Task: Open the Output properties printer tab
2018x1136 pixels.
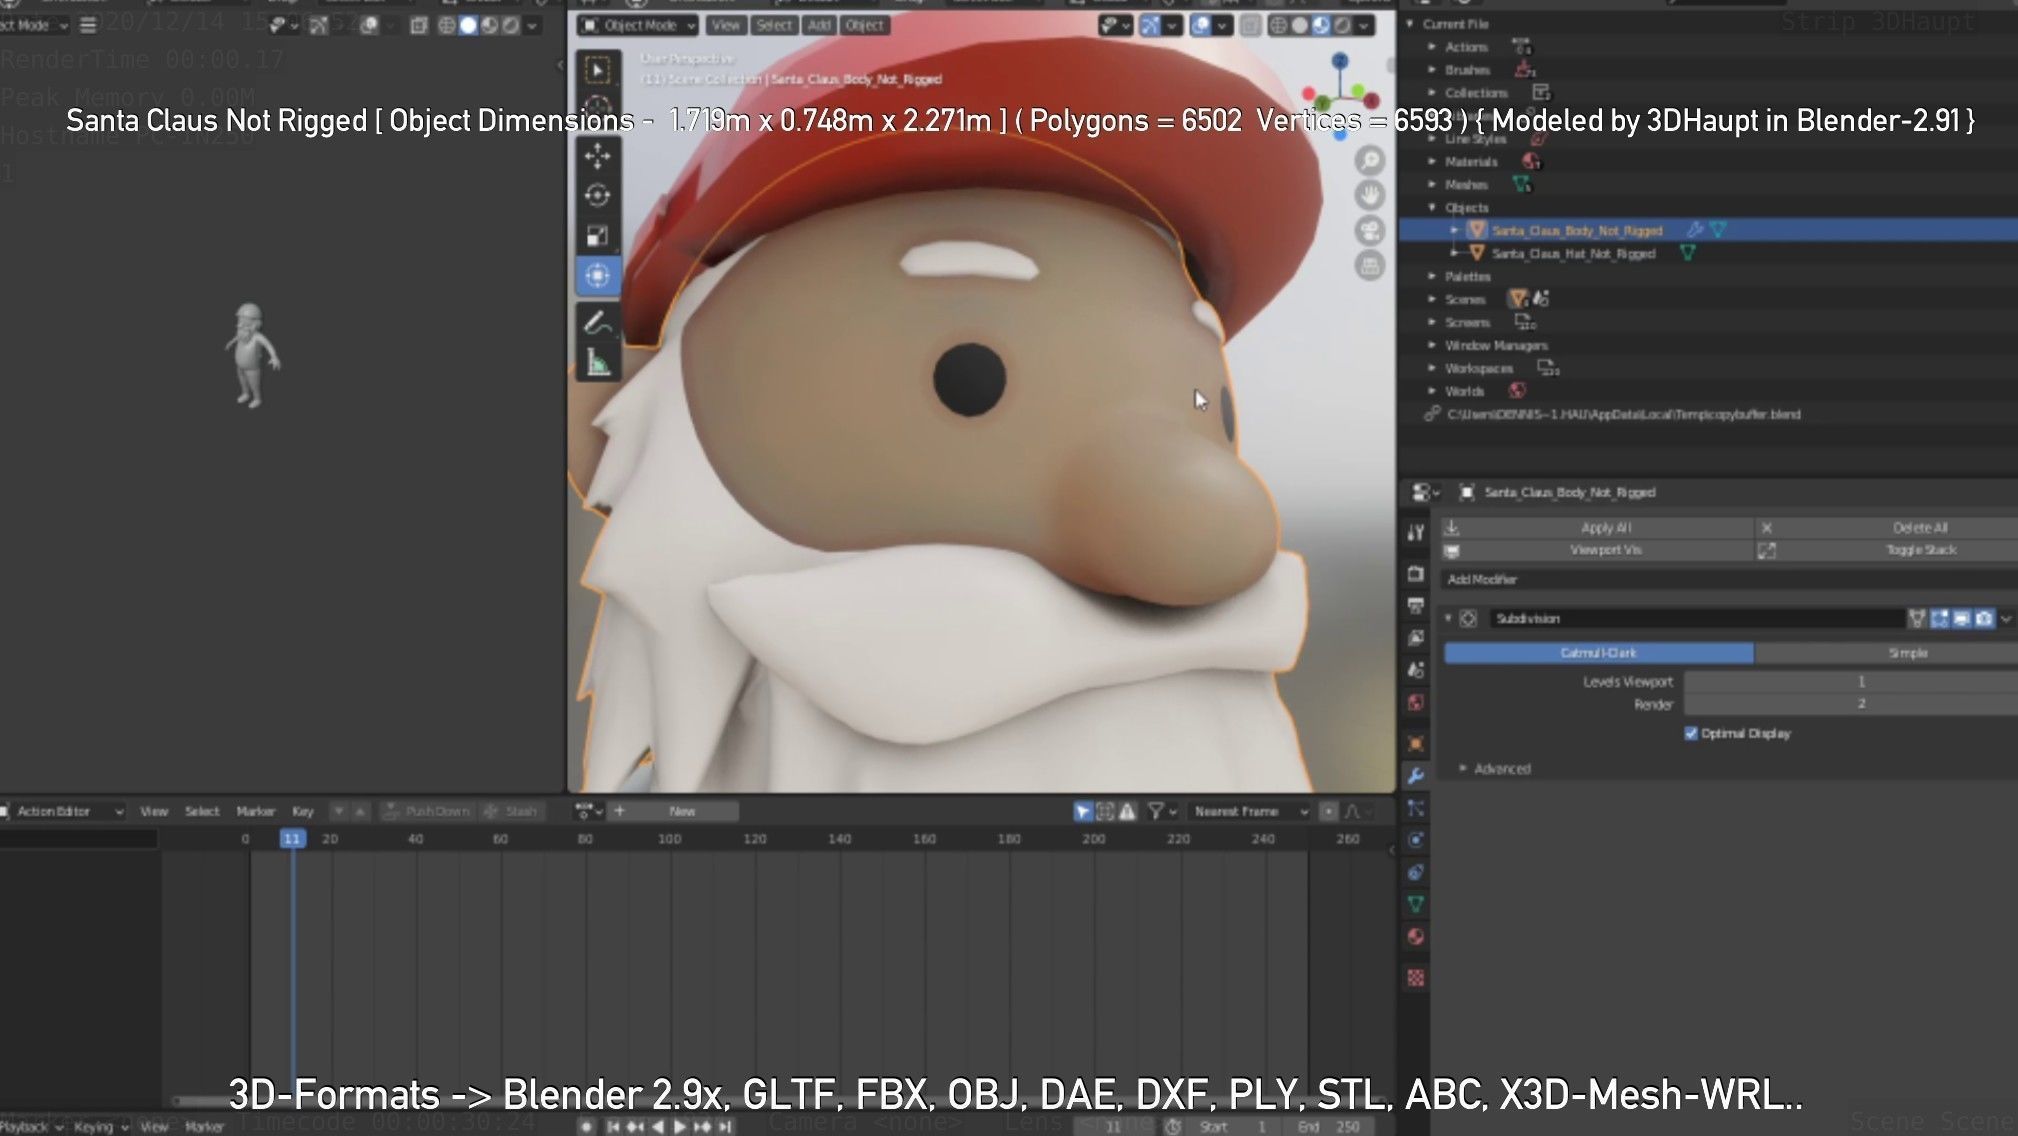Action: tap(1415, 605)
